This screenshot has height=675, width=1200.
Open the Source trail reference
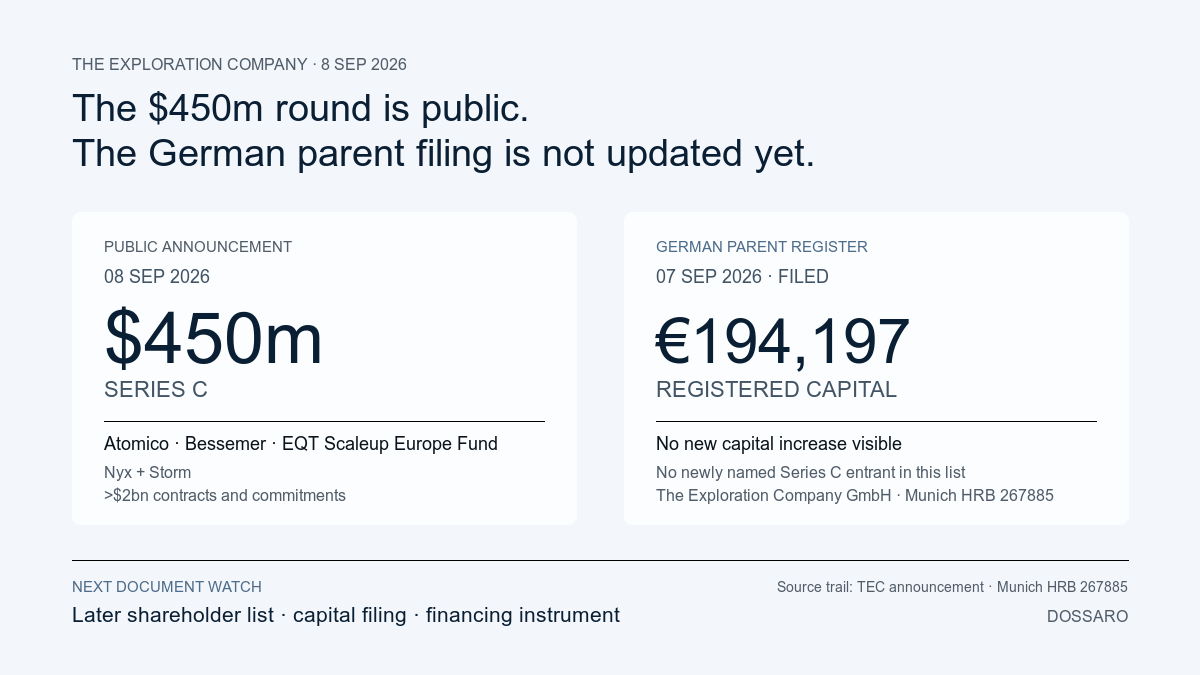click(x=952, y=587)
